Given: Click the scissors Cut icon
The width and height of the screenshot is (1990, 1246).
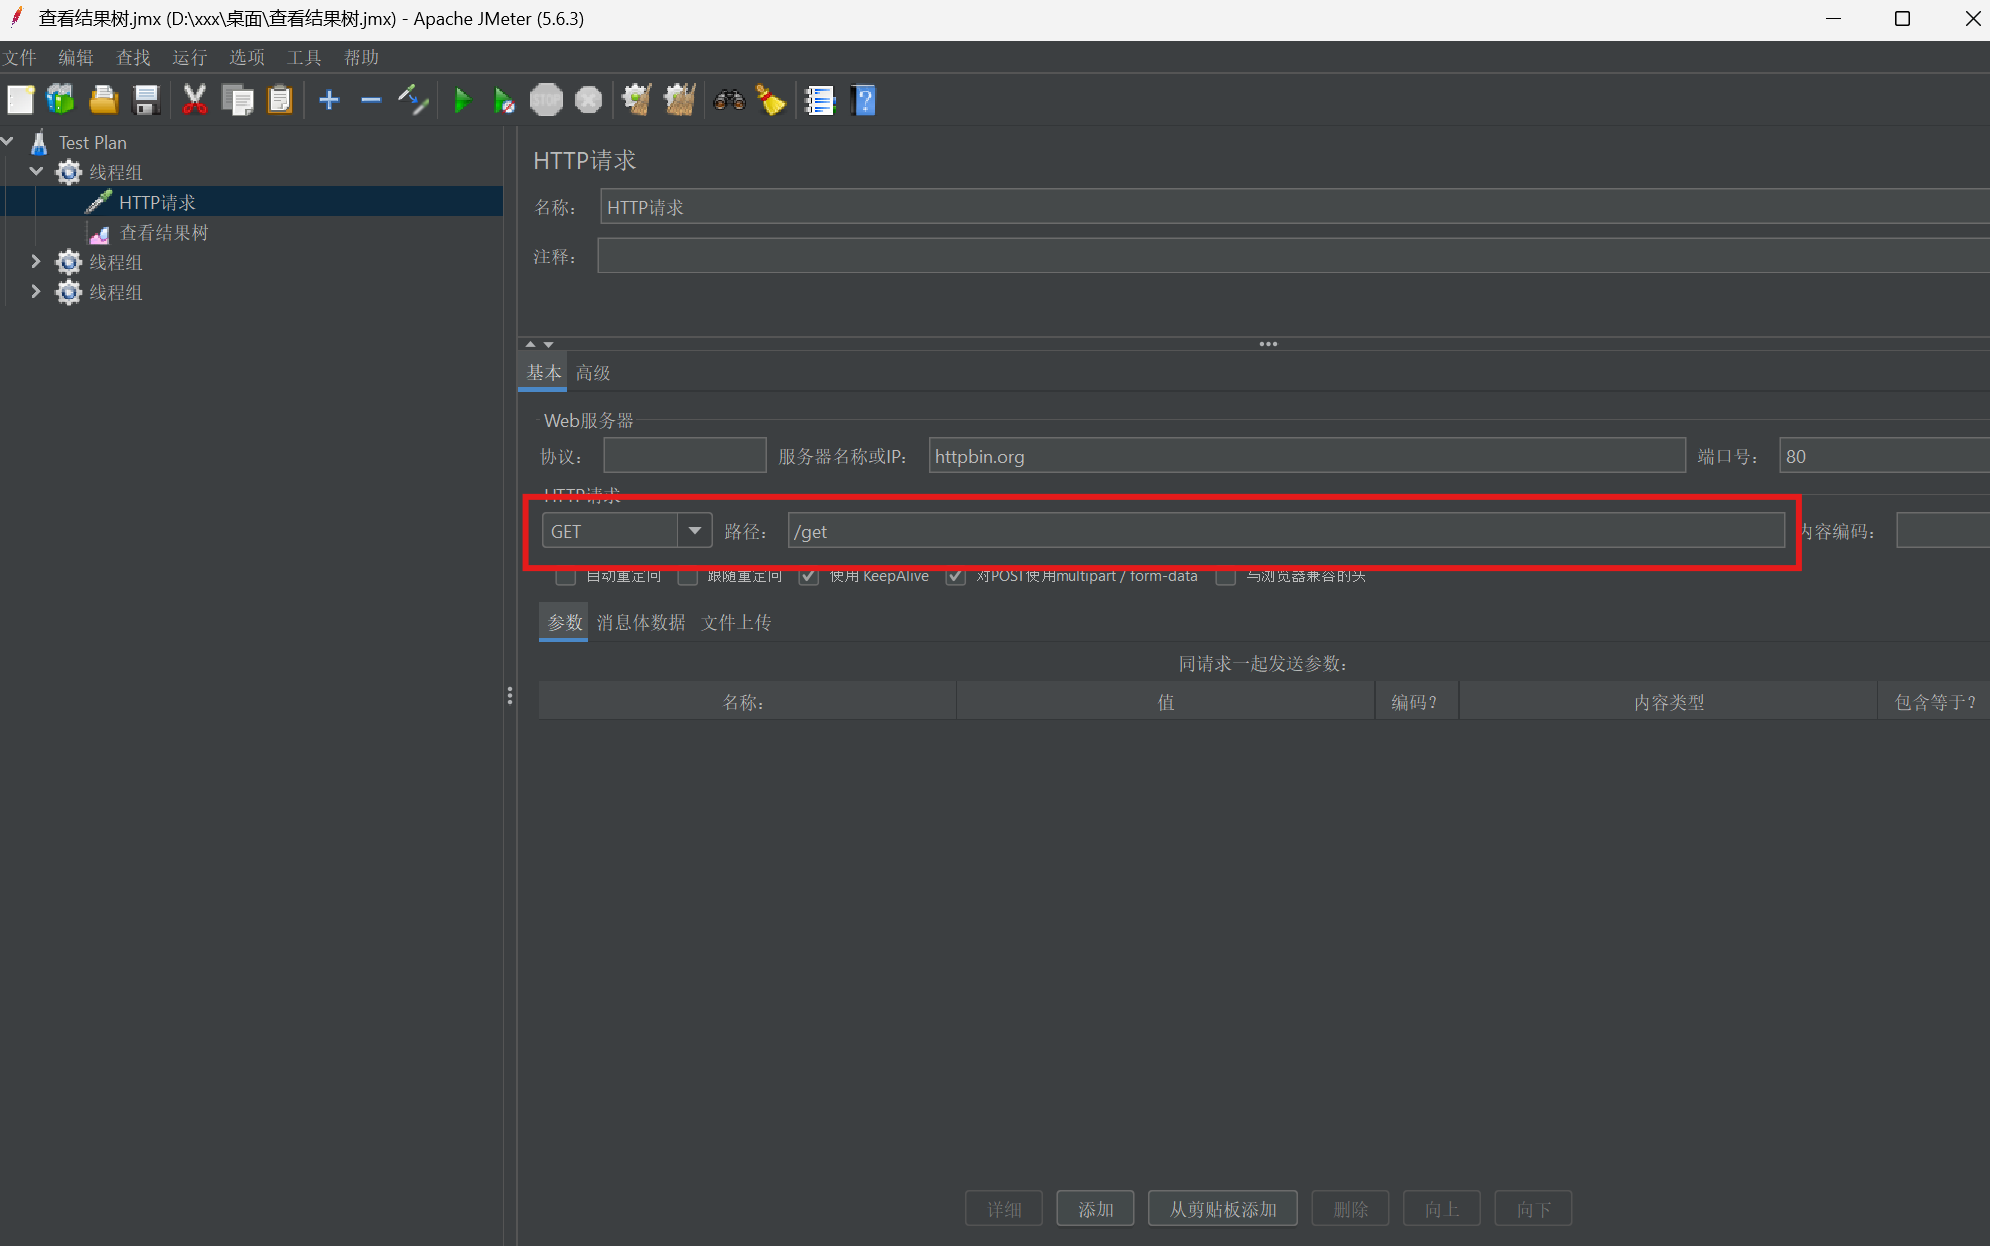Looking at the screenshot, I should click(x=194, y=100).
